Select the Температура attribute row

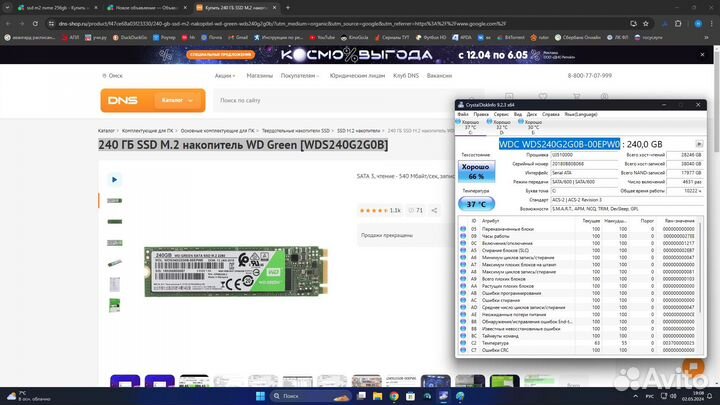point(579,343)
